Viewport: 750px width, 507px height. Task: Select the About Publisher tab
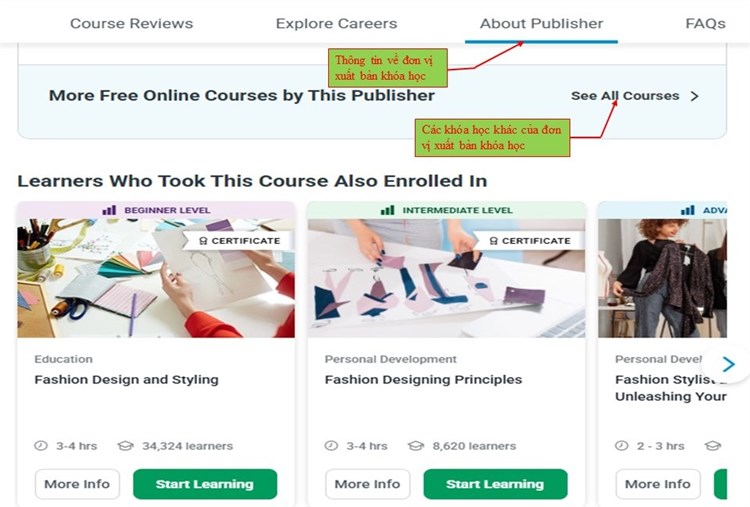pyautogui.click(x=541, y=23)
